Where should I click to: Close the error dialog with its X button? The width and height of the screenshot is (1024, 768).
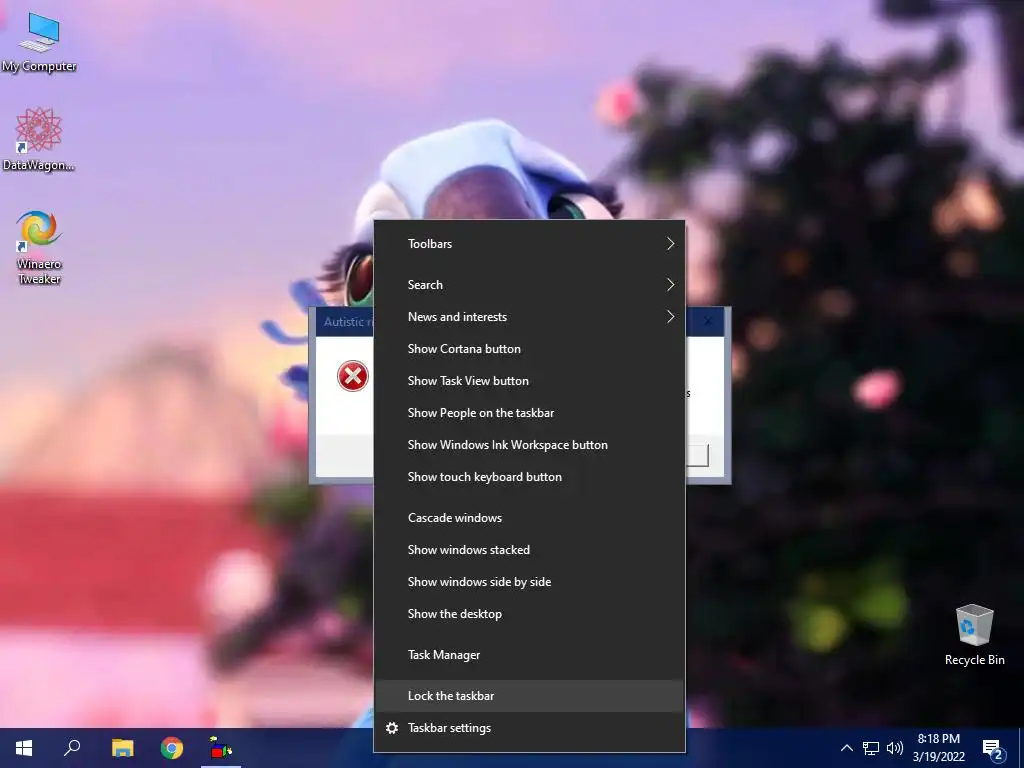(708, 321)
